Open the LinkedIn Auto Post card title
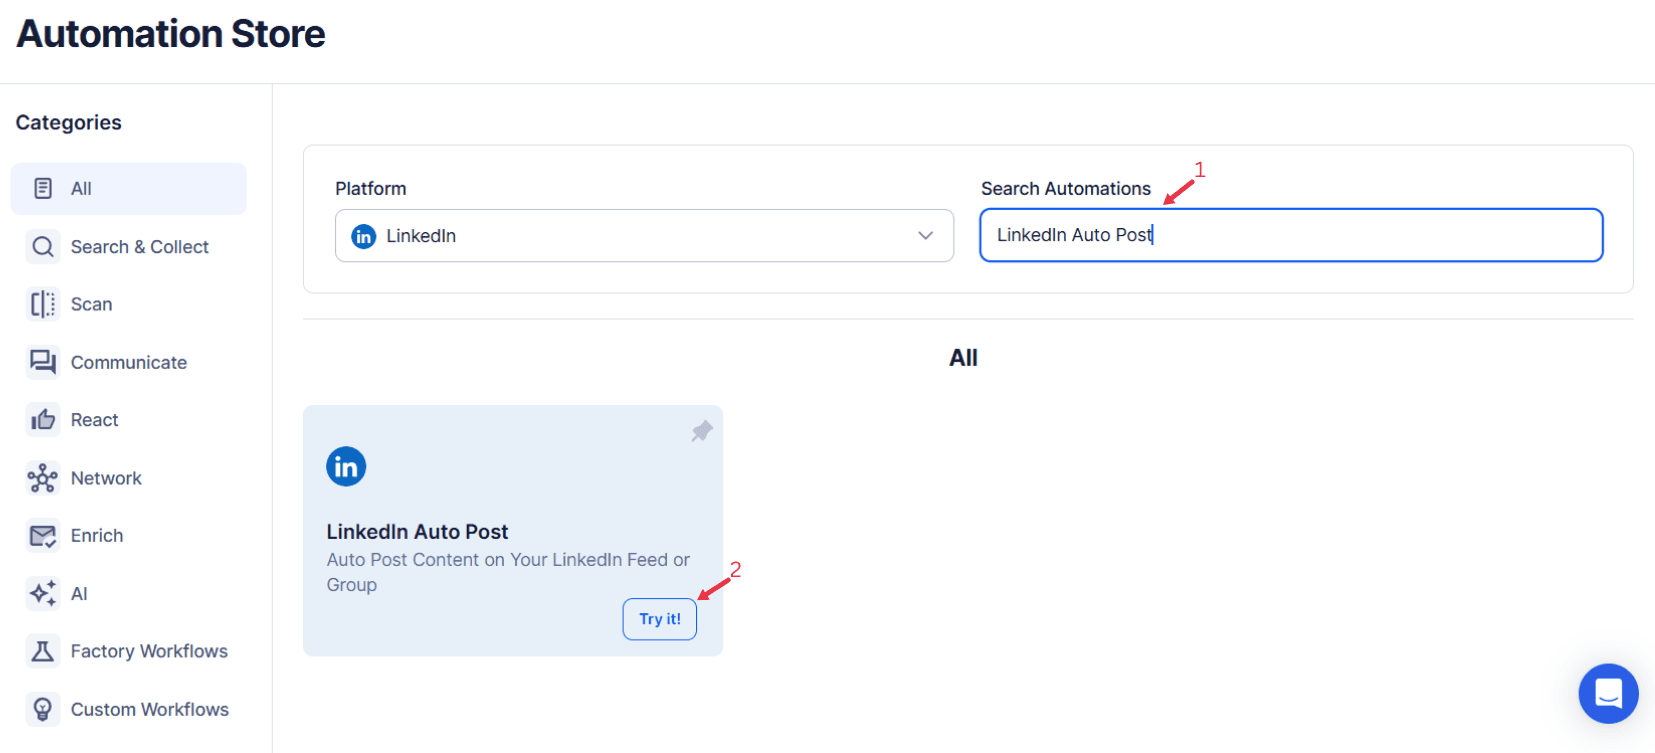Screen dimensions: 1655x753 click(x=417, y=531)
